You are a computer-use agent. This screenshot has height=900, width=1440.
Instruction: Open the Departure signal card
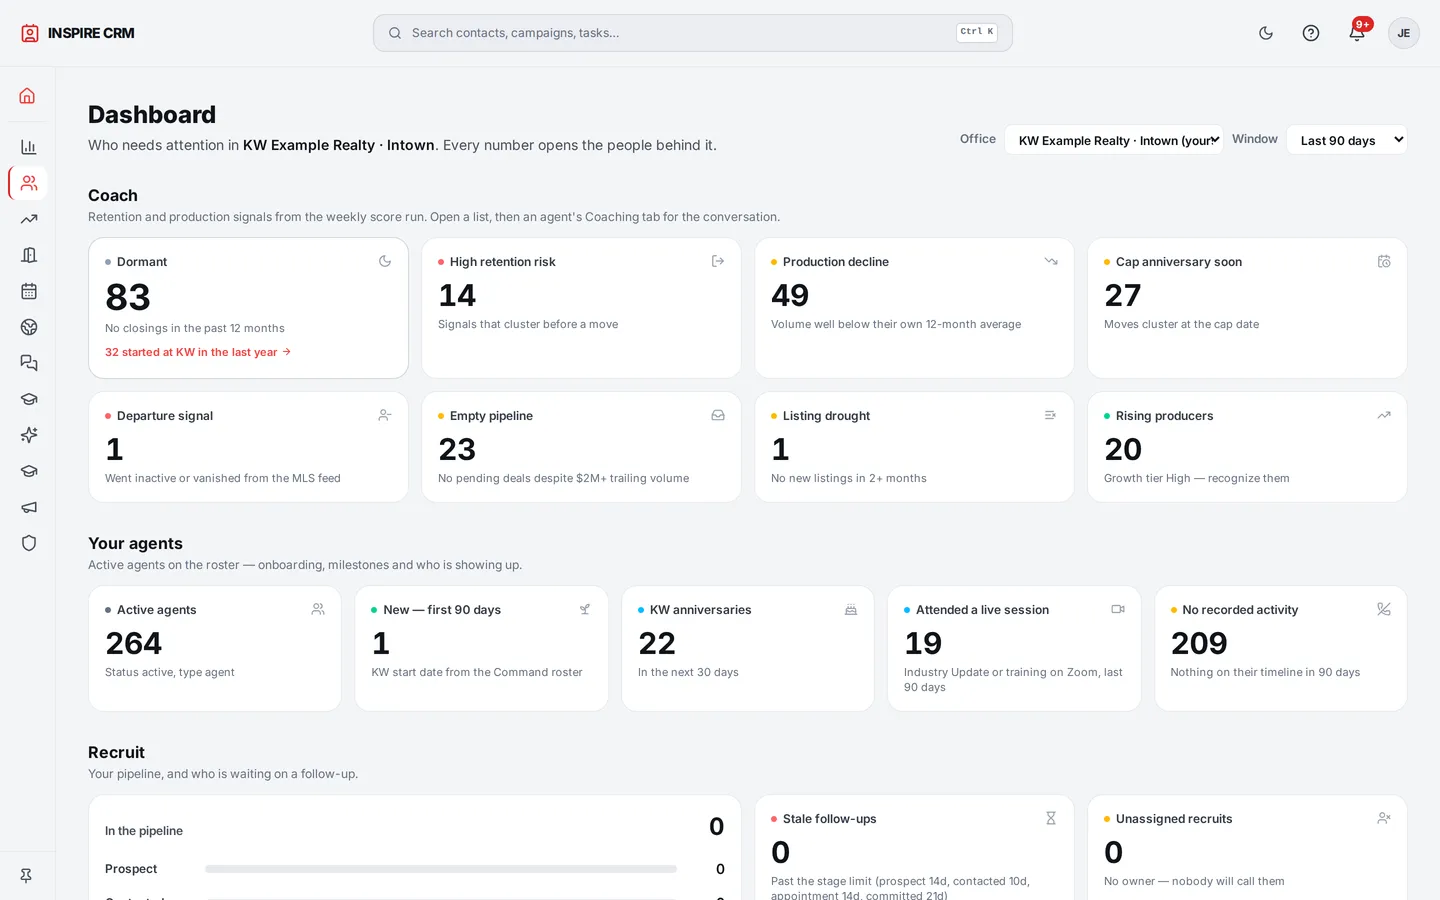tap(248, 447)
